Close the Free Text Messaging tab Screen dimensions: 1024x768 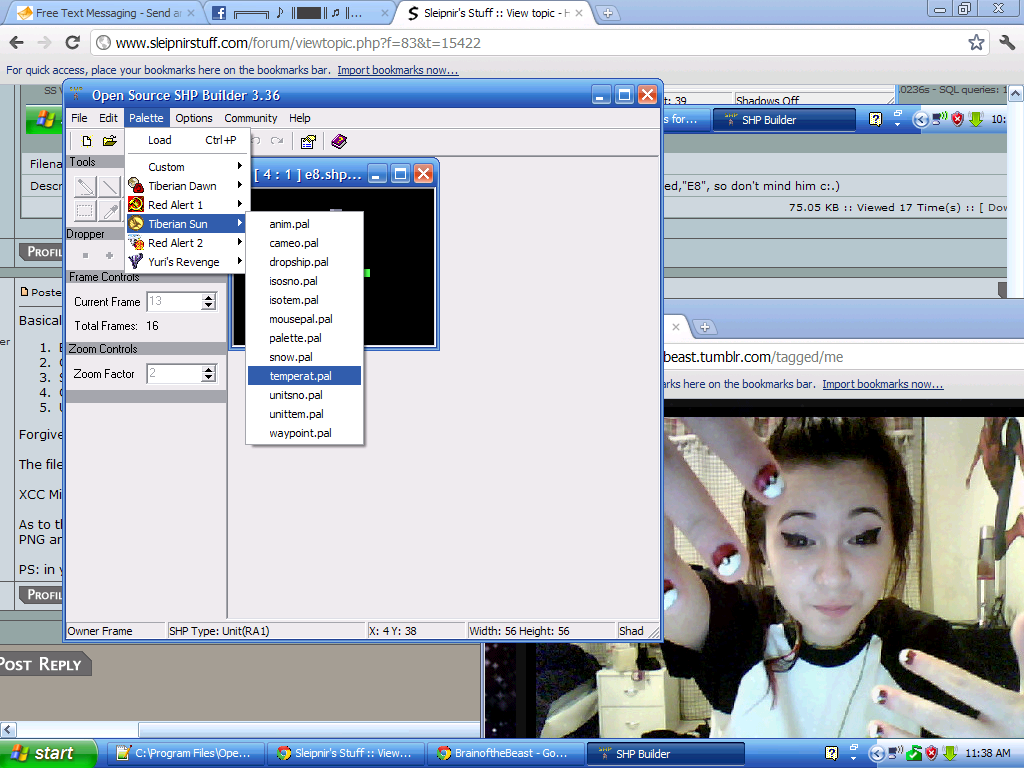191,13
